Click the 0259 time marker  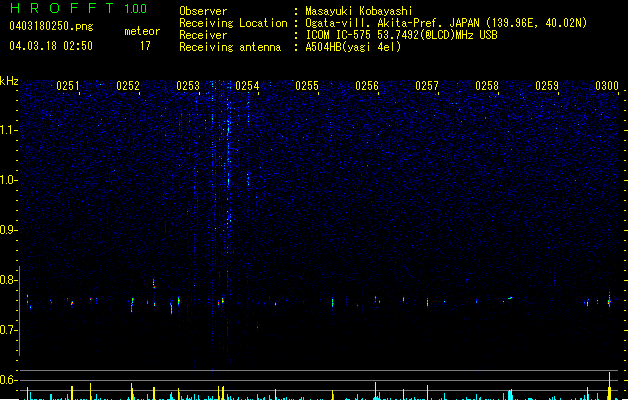click(x=547, y=86)
